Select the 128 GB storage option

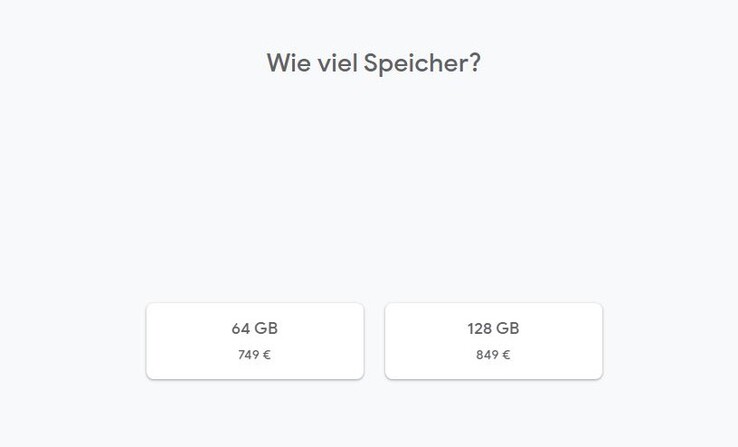coord(493,341)
